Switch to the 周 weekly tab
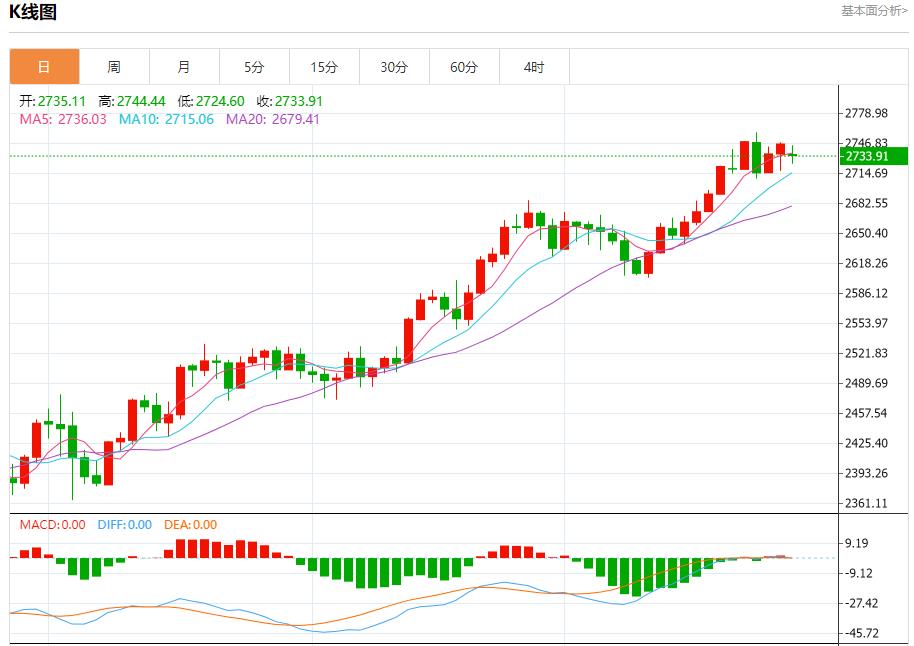The height and width of the screenshot is (646, 914). (114, 67)
